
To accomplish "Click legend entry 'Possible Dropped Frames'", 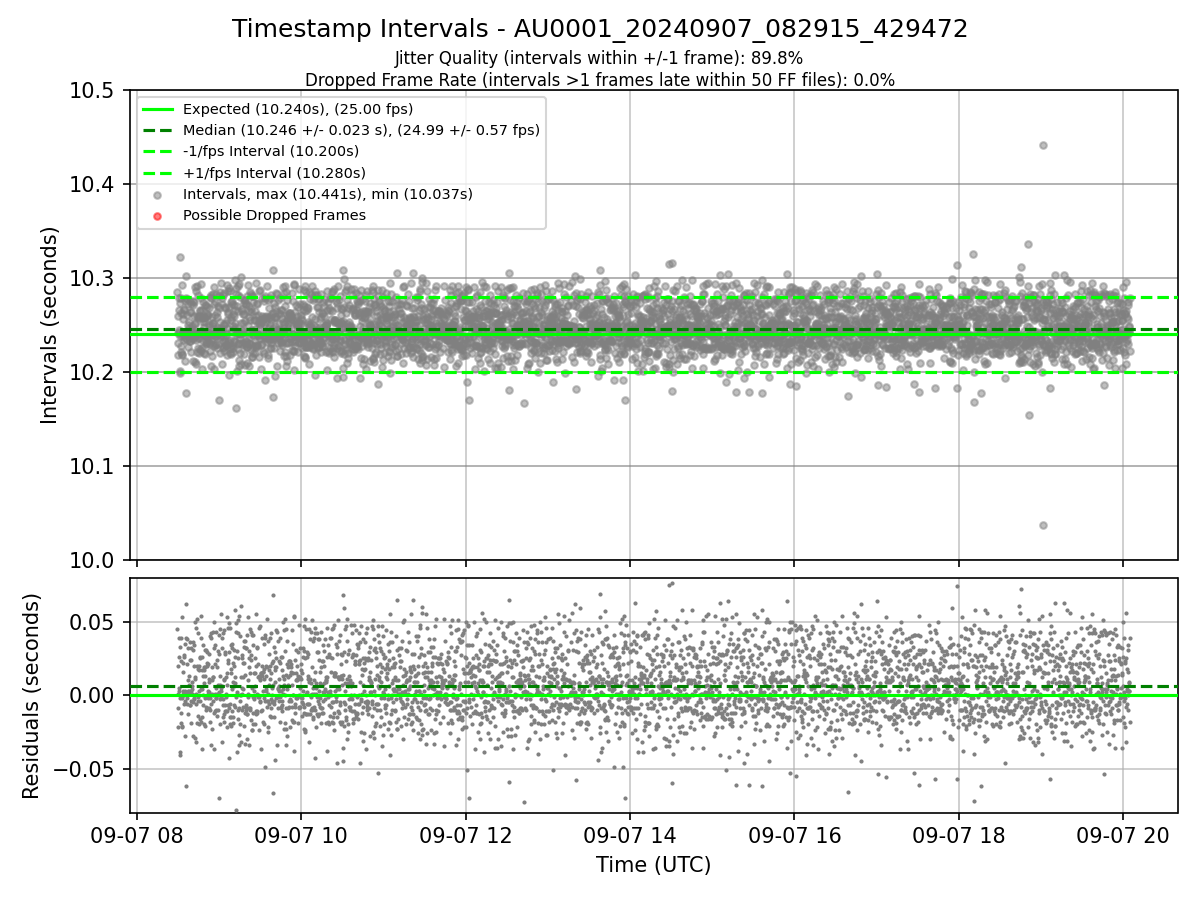I will coord(274,215).
